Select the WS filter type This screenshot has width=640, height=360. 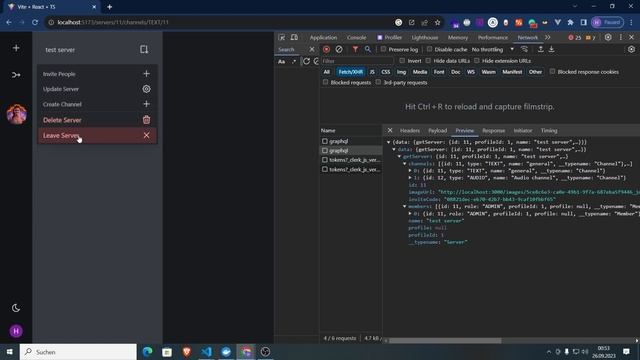pos(471,72)
